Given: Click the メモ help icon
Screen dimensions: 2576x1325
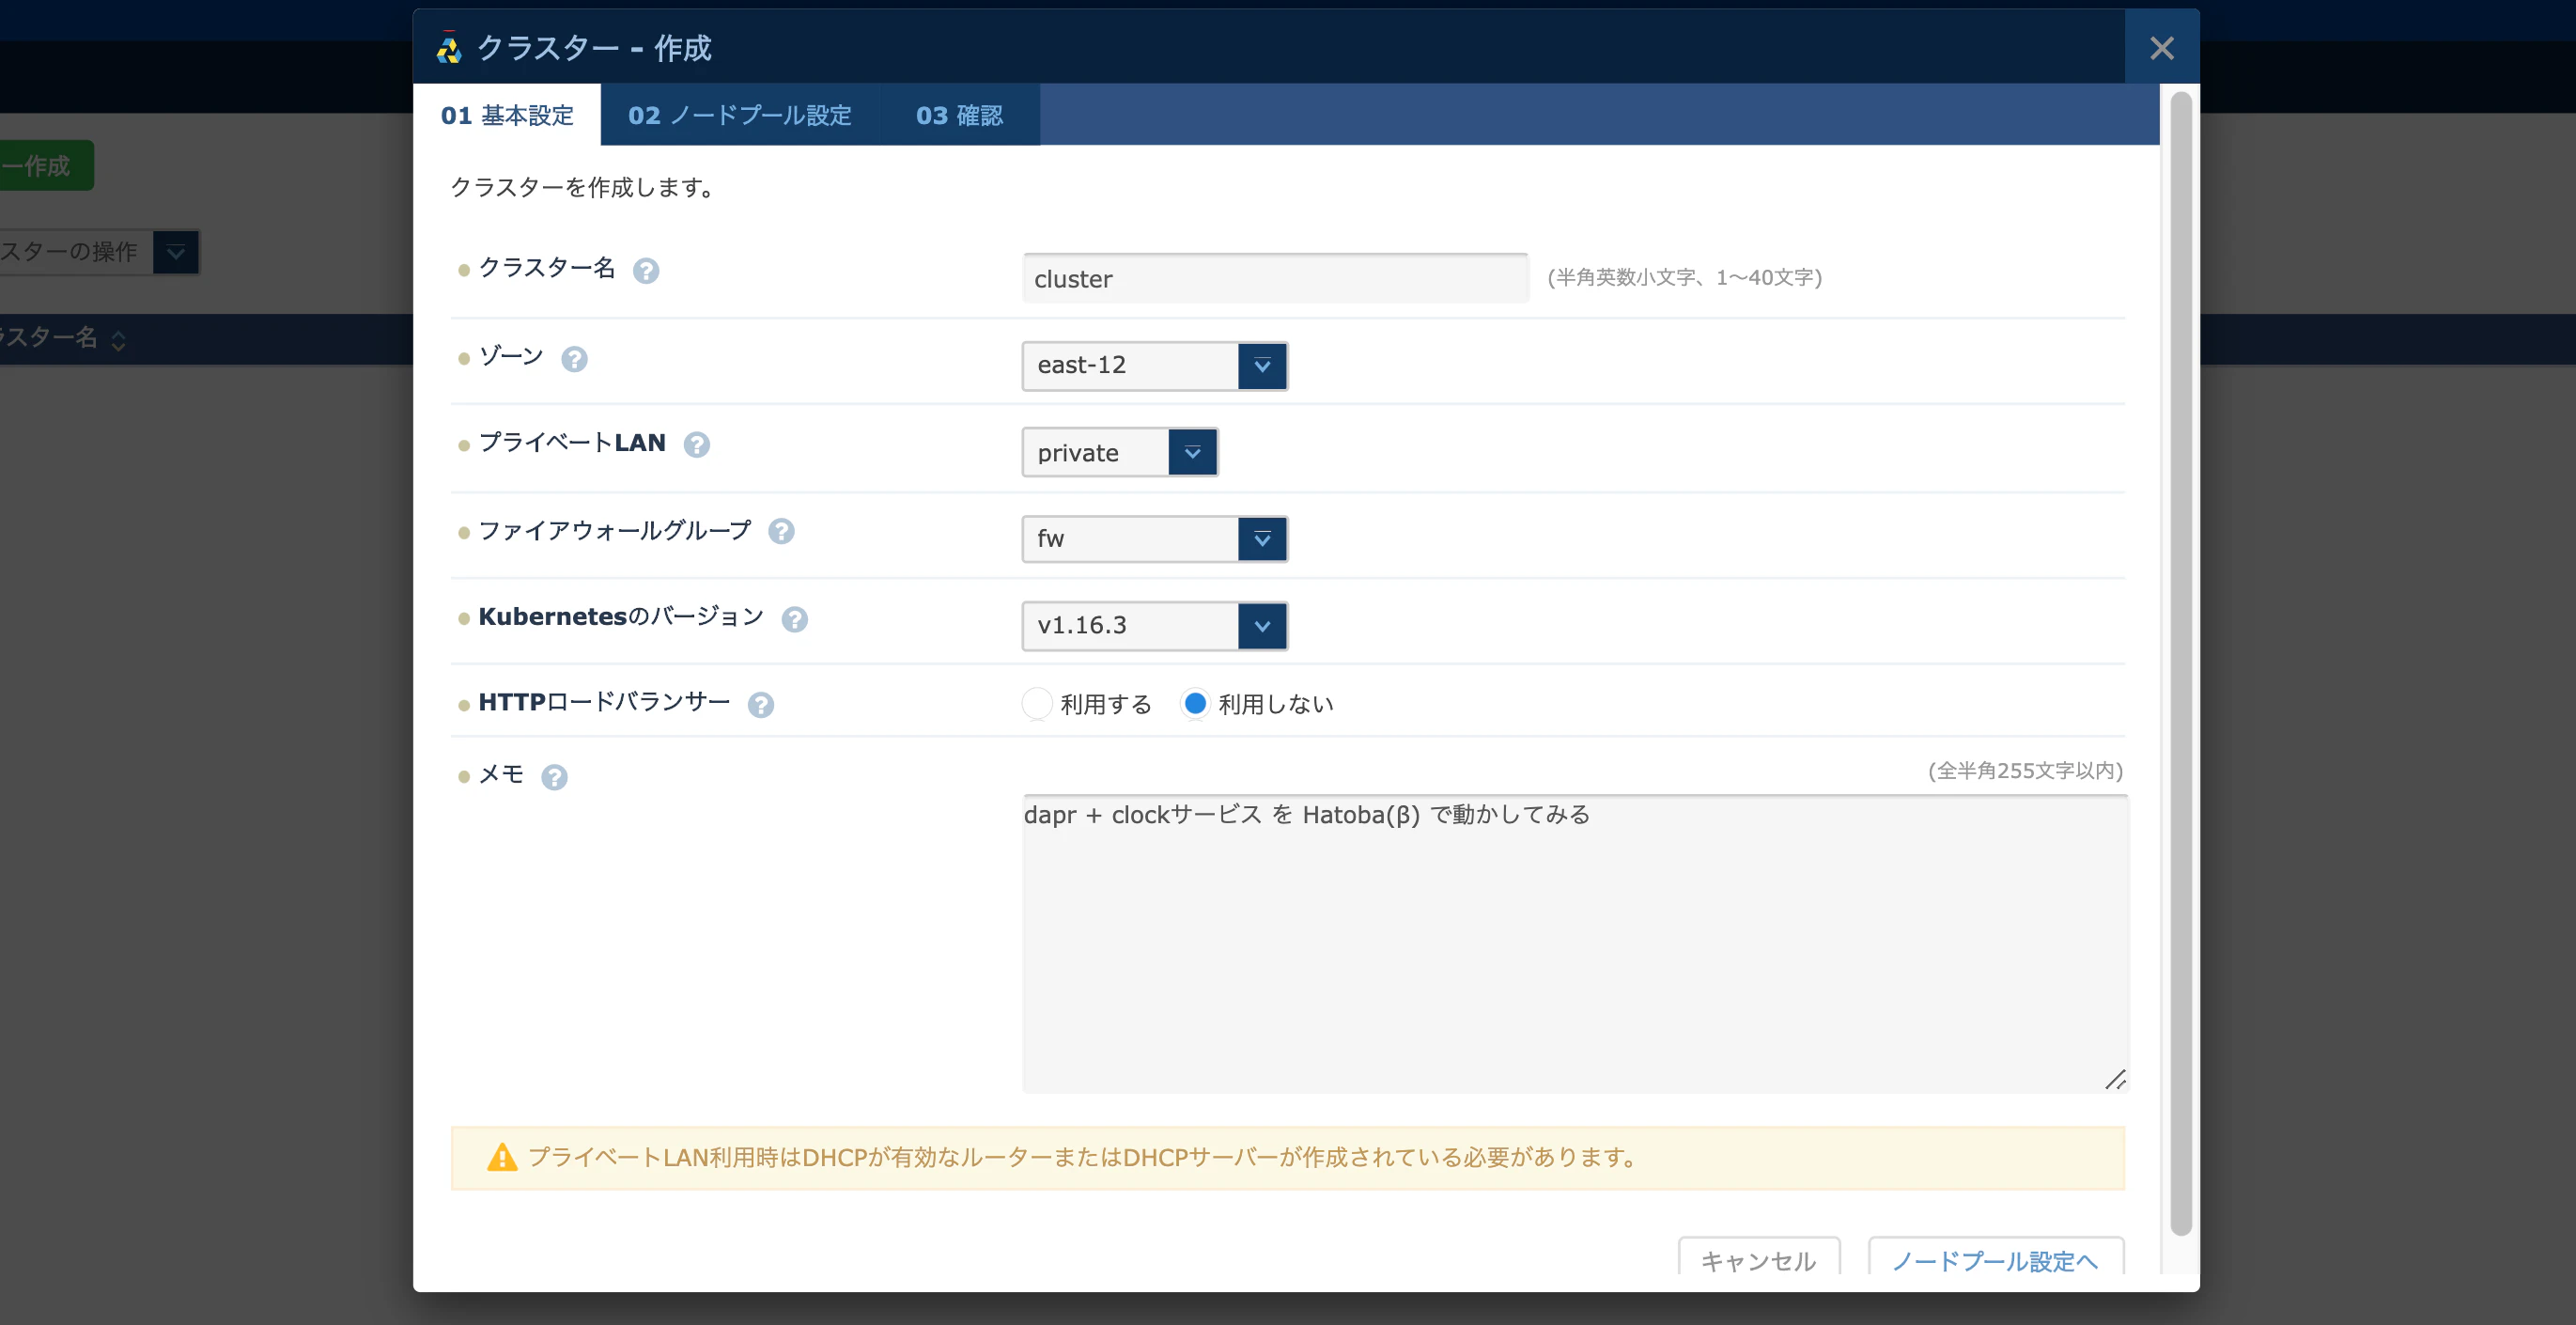Looking at the screenshot, I should [554, 778].
